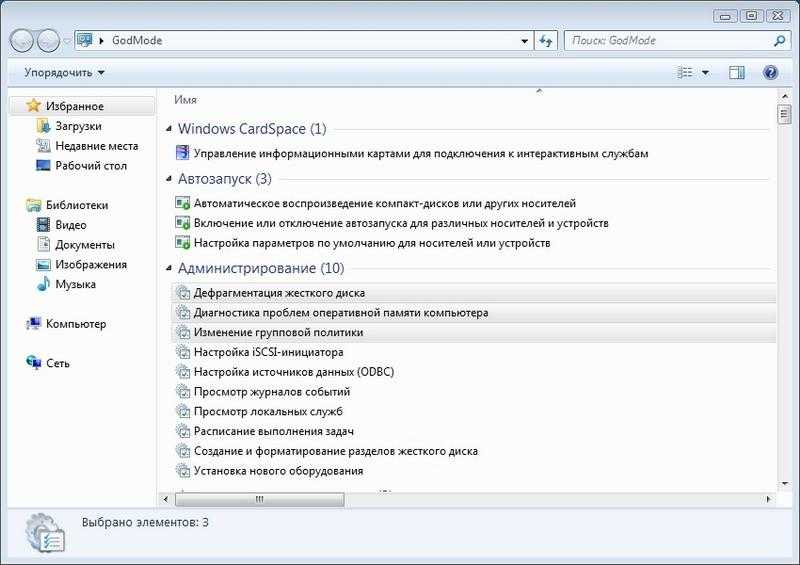
Task: Collapse the Администрирование group
Action: coord(169,268)
